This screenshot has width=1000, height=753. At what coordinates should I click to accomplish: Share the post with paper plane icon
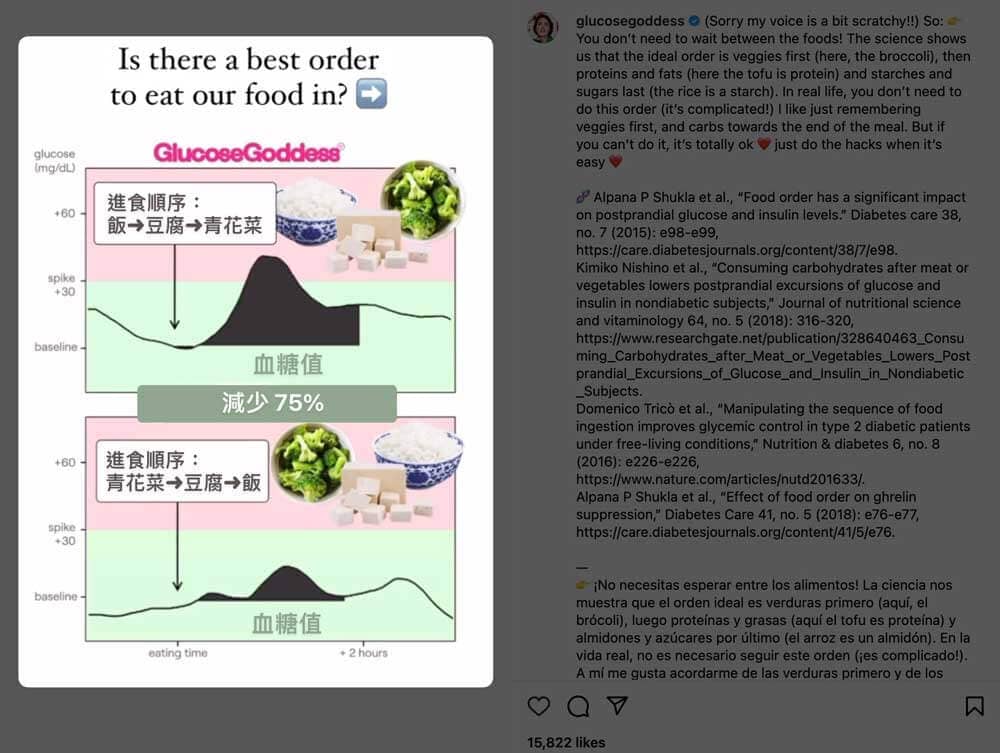pos(617,705)
